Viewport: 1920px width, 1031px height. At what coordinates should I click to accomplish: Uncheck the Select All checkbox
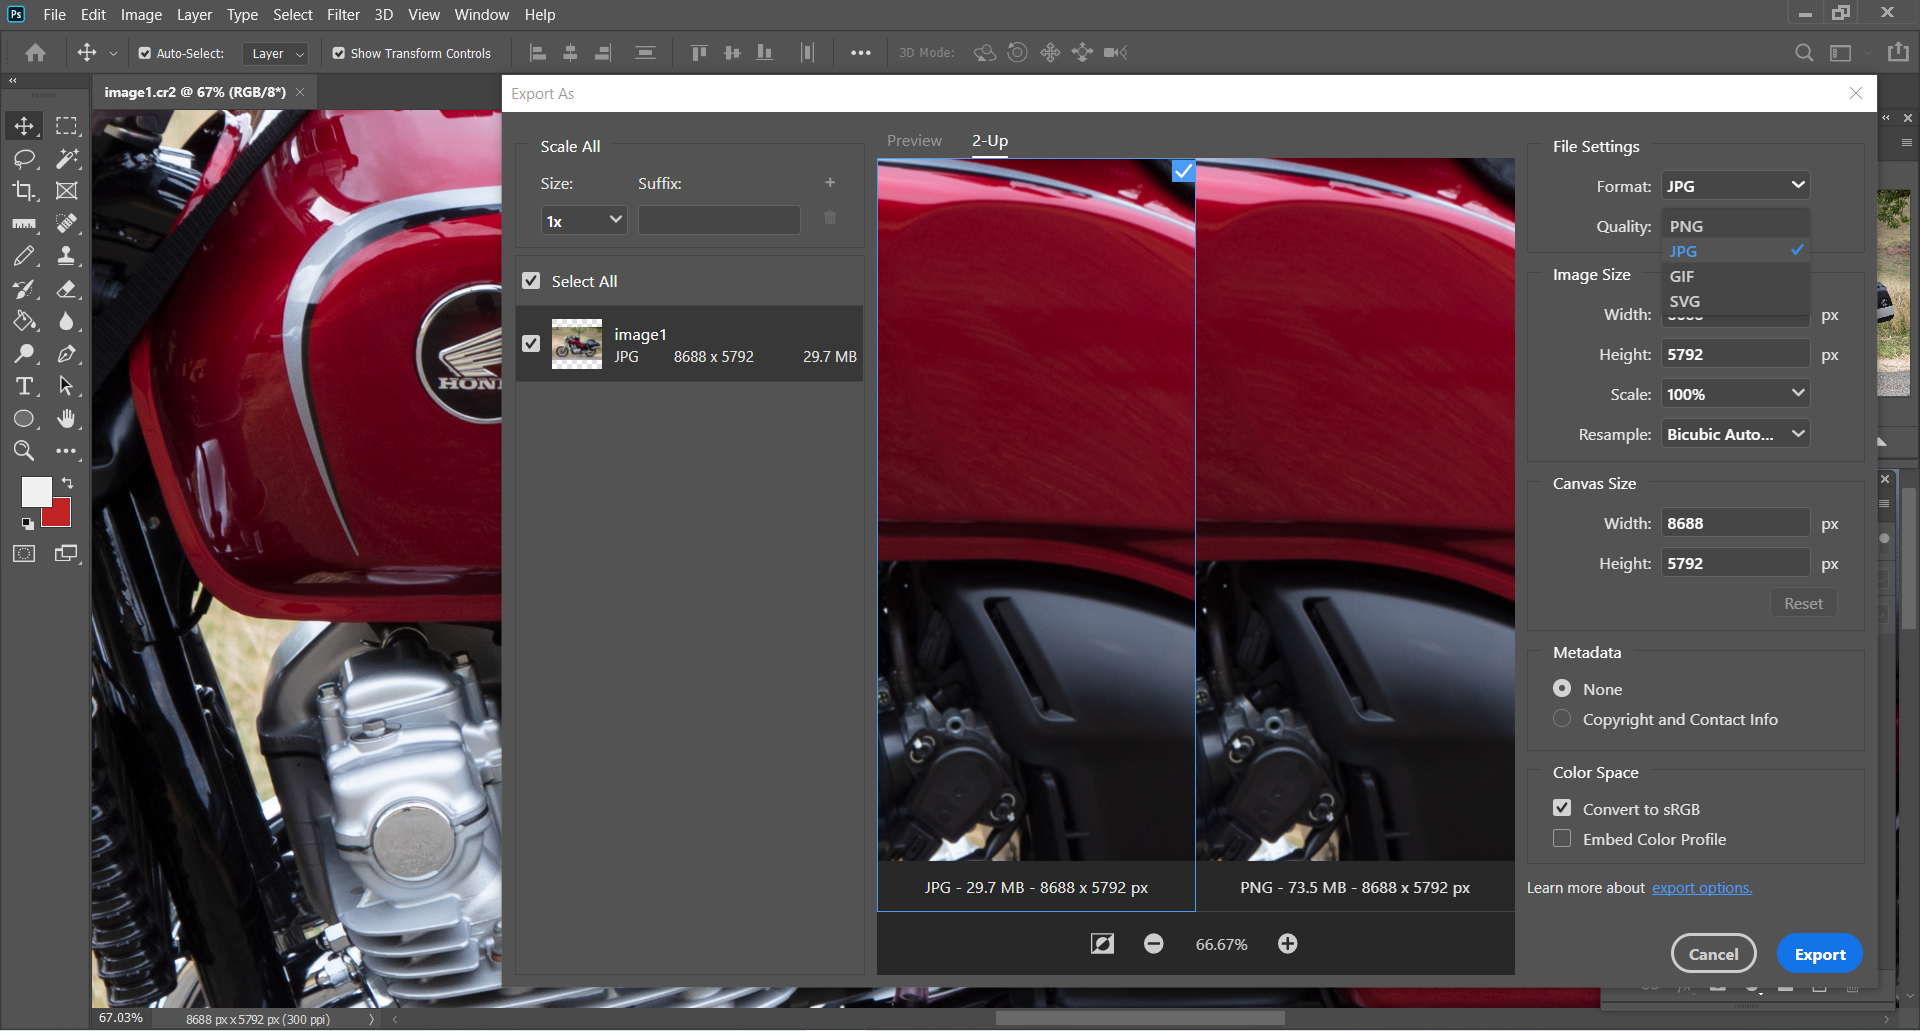click(x=531, y=282)
